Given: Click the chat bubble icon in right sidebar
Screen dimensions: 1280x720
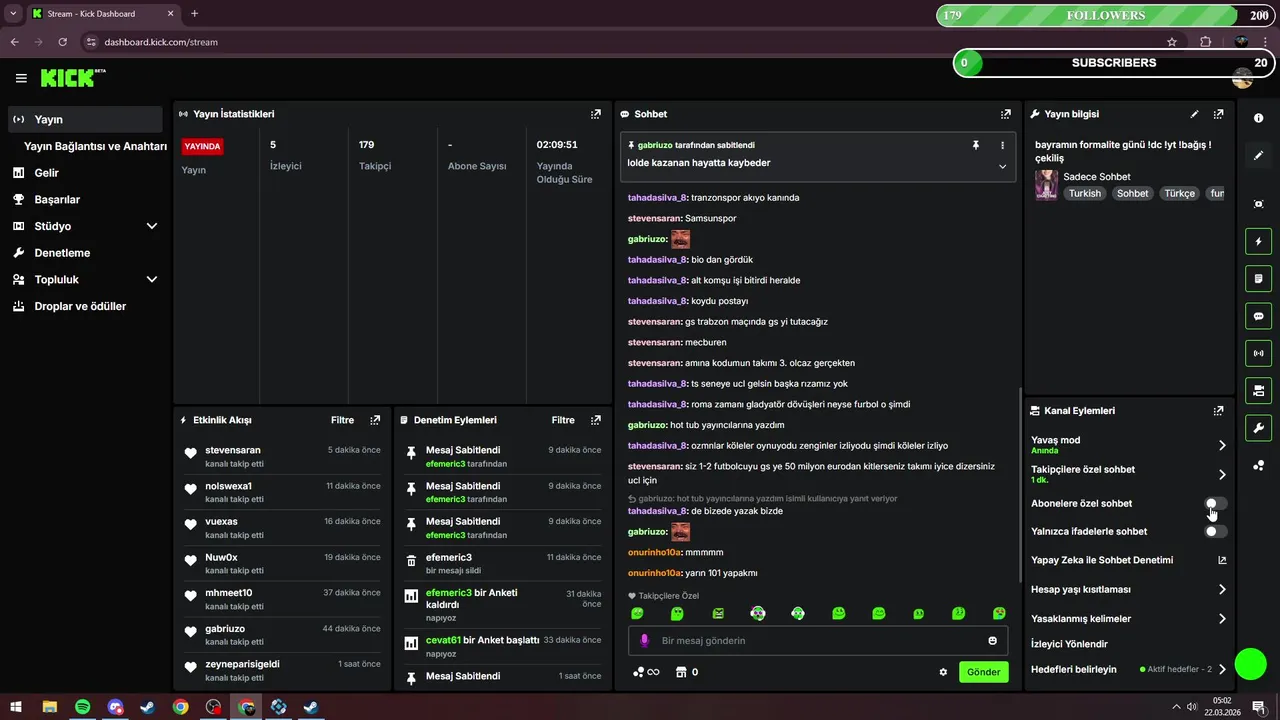Looking at the screenshot, I should 1258,316.
